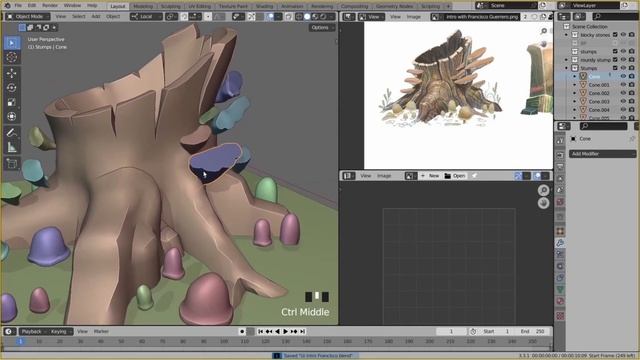Jump to end frame in timeline
This screenshot has height=360, width=640.
(302, 331)
